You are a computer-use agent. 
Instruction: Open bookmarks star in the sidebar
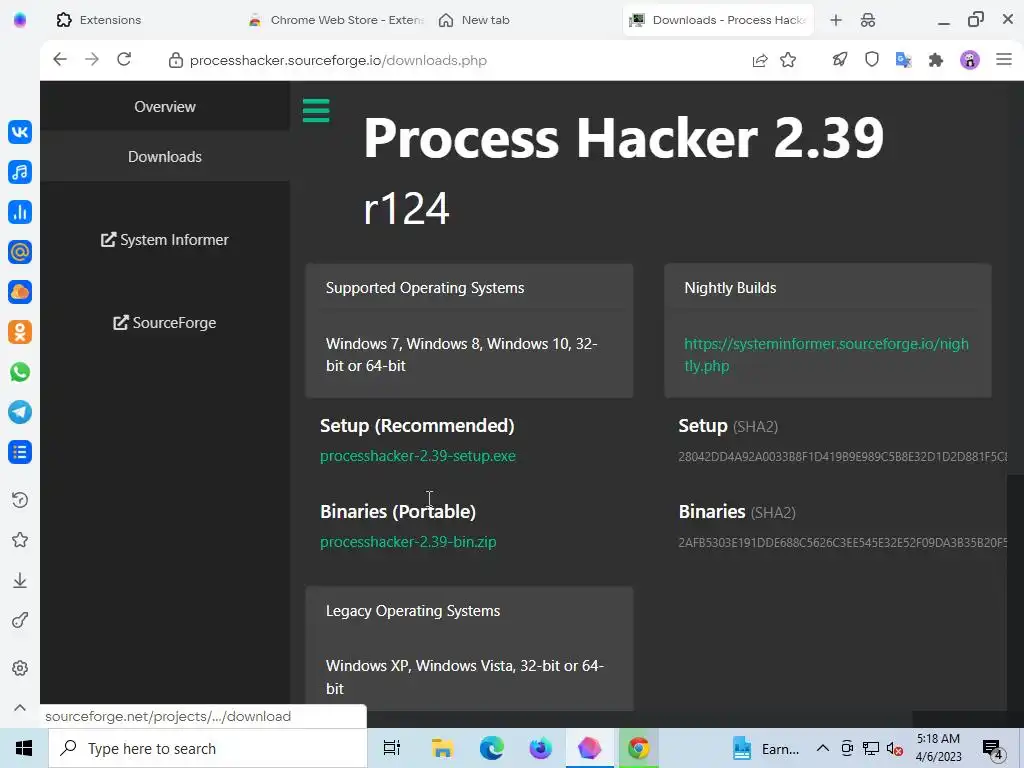20,540
